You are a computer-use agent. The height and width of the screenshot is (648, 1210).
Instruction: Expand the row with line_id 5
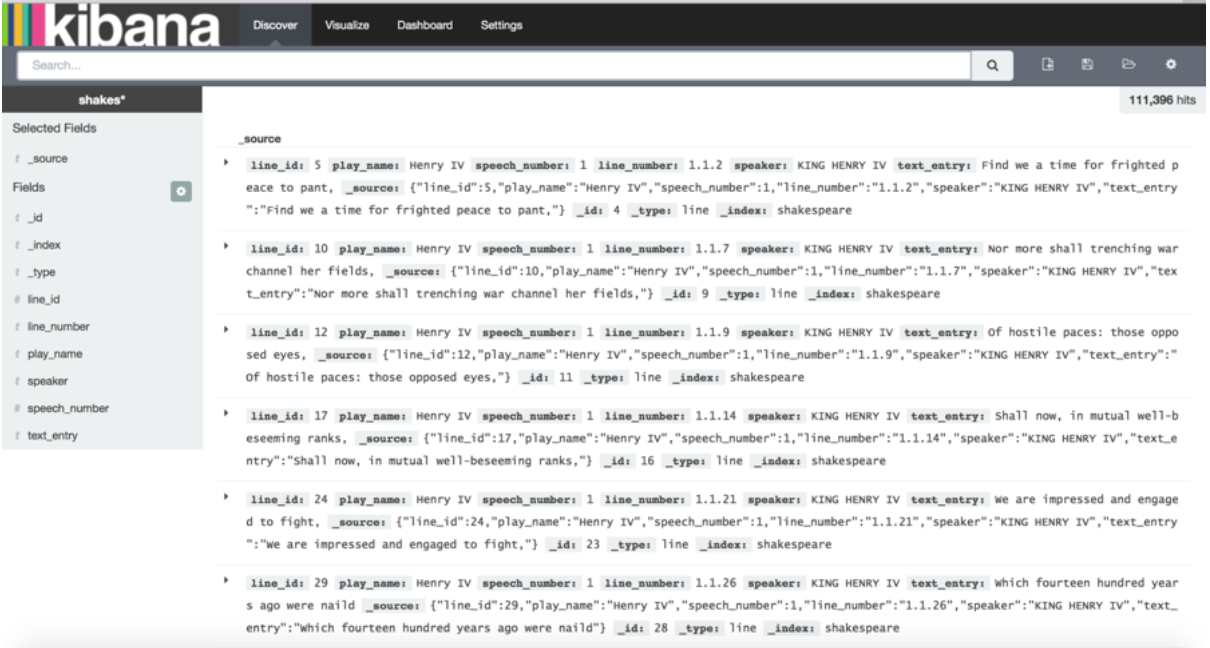tap(225, 162)
